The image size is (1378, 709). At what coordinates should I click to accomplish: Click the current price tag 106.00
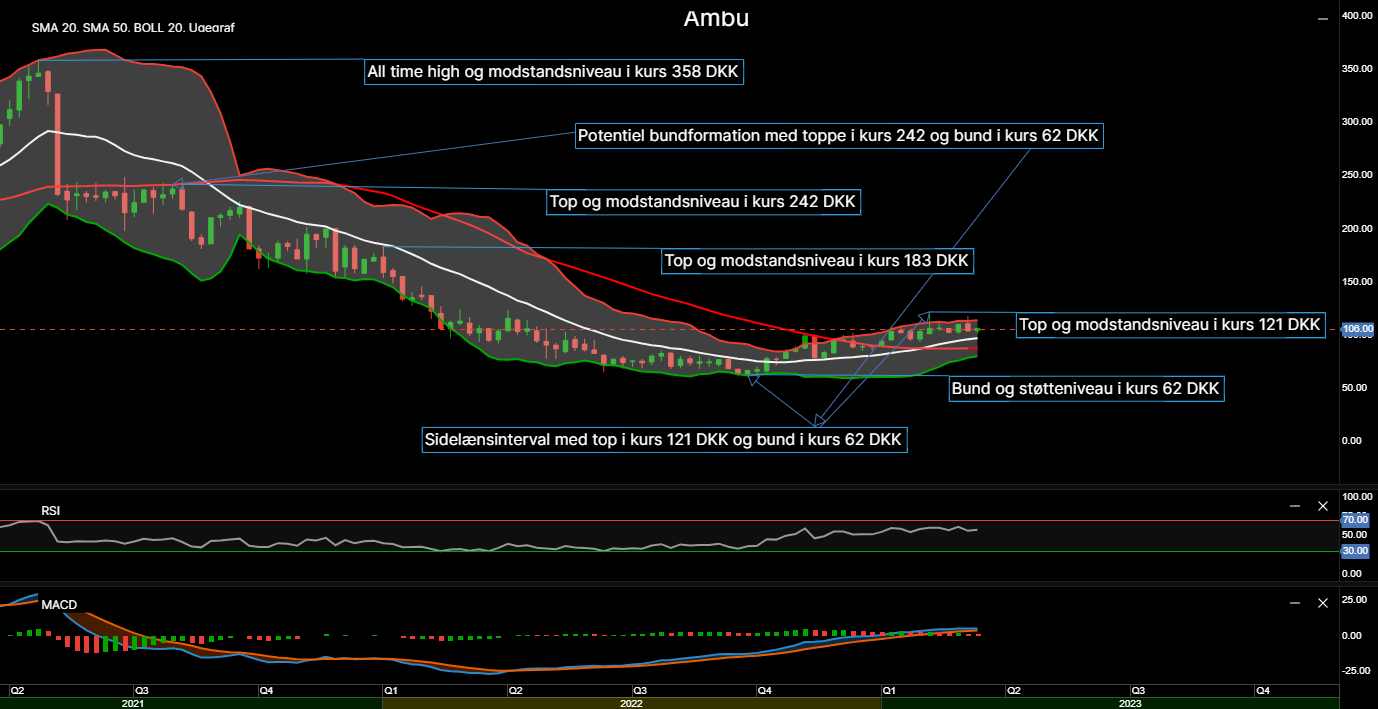pyautogui.click(x=1357, y=329)
